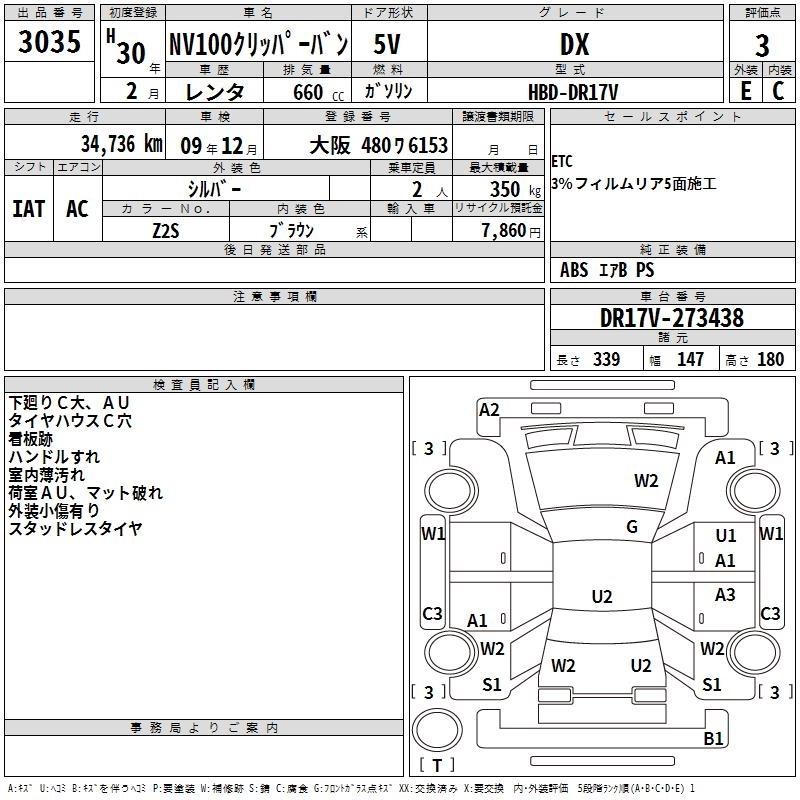Image resolution: width=800 pixels, height=800 pixels.
Task: Click the A3 scratch marker on diagram
Action: click(x=726, y=595)
